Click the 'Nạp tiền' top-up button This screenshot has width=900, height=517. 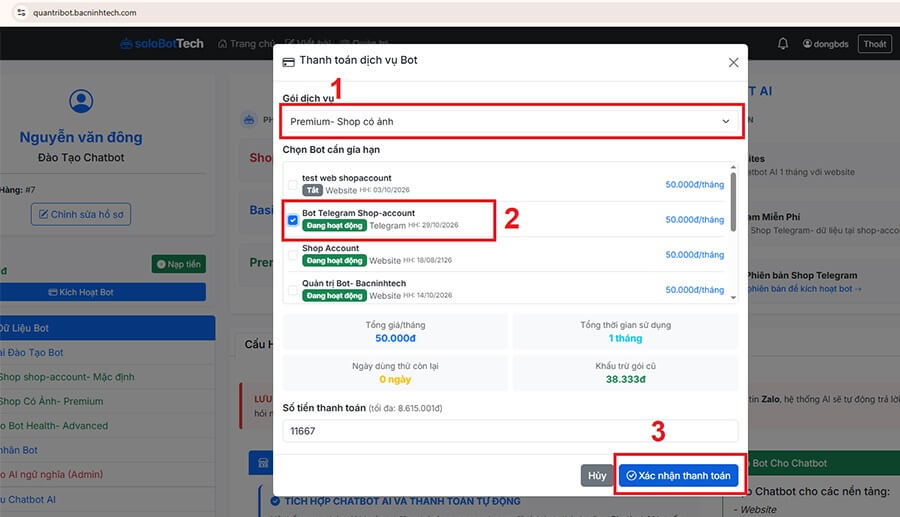click(x=179, y=264)
